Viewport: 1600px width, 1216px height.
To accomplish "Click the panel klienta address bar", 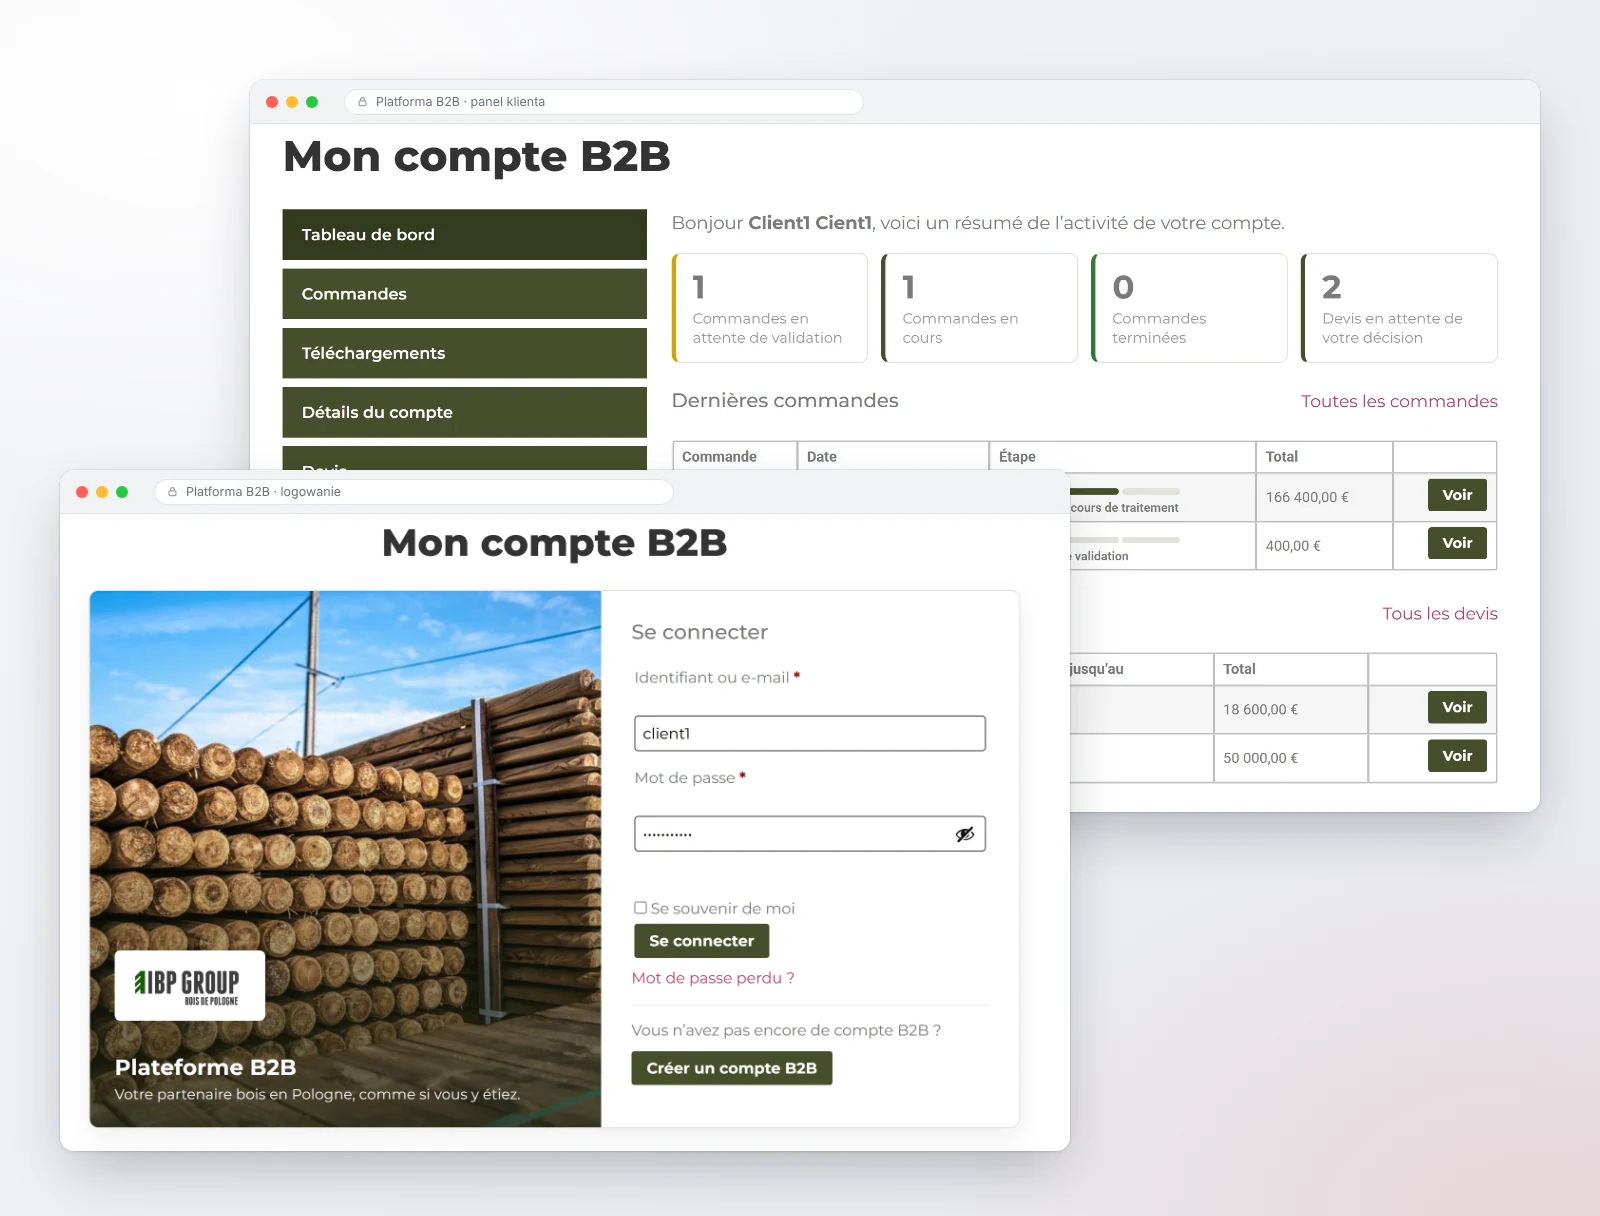I will tap(604, 102).
